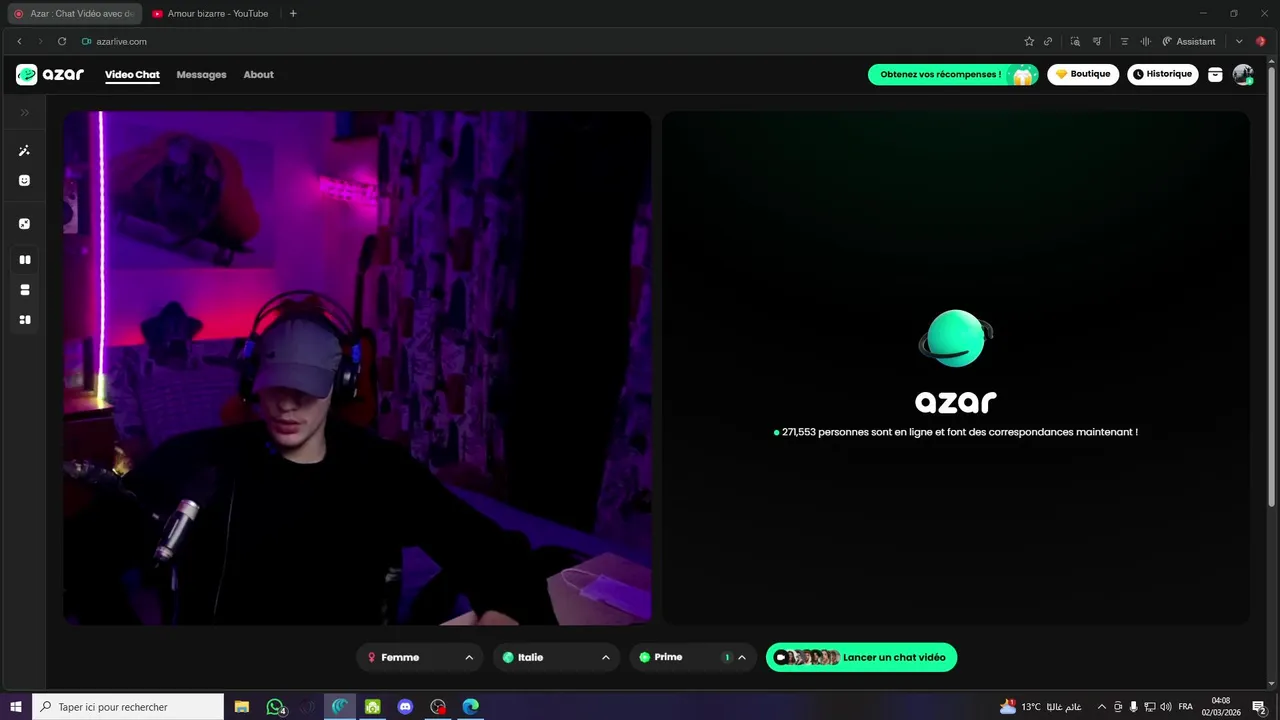Click the 'Taper ici pour rechercher' search box
Image resolution: width=1280 pixels, height=720 pixels.
128,707
